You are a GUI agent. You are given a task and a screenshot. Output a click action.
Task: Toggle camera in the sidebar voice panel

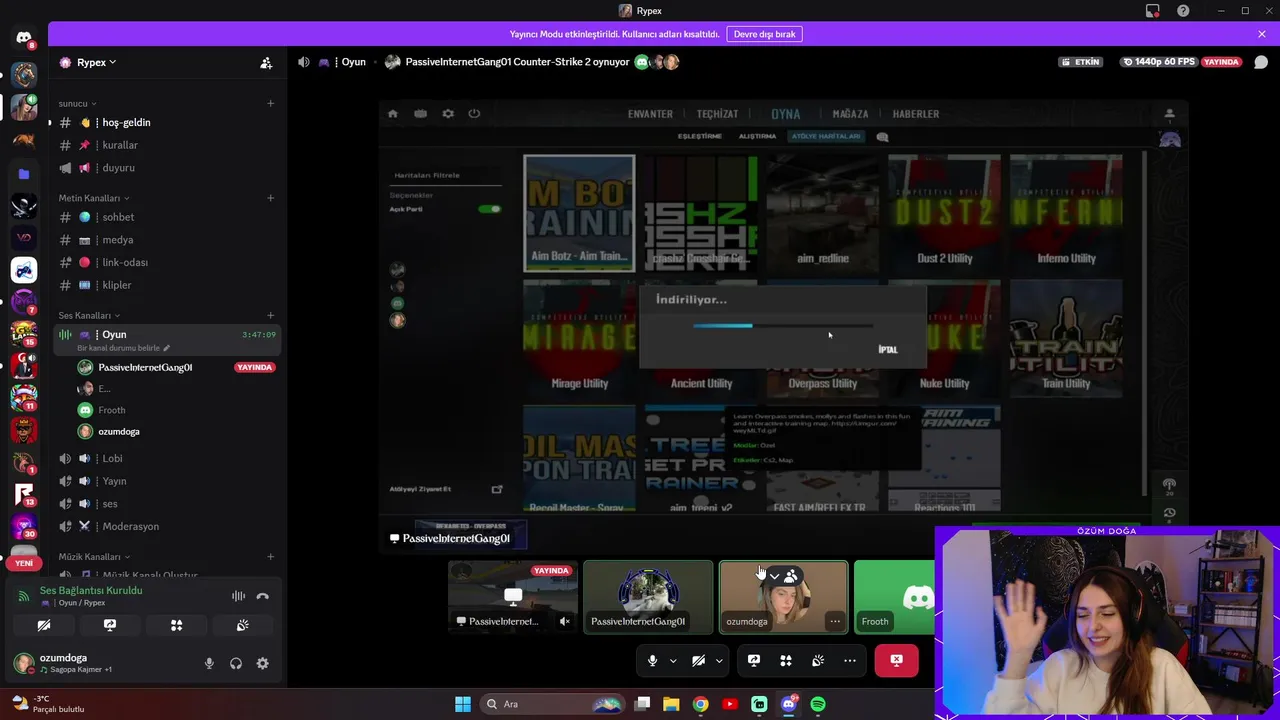pos(43,625)
